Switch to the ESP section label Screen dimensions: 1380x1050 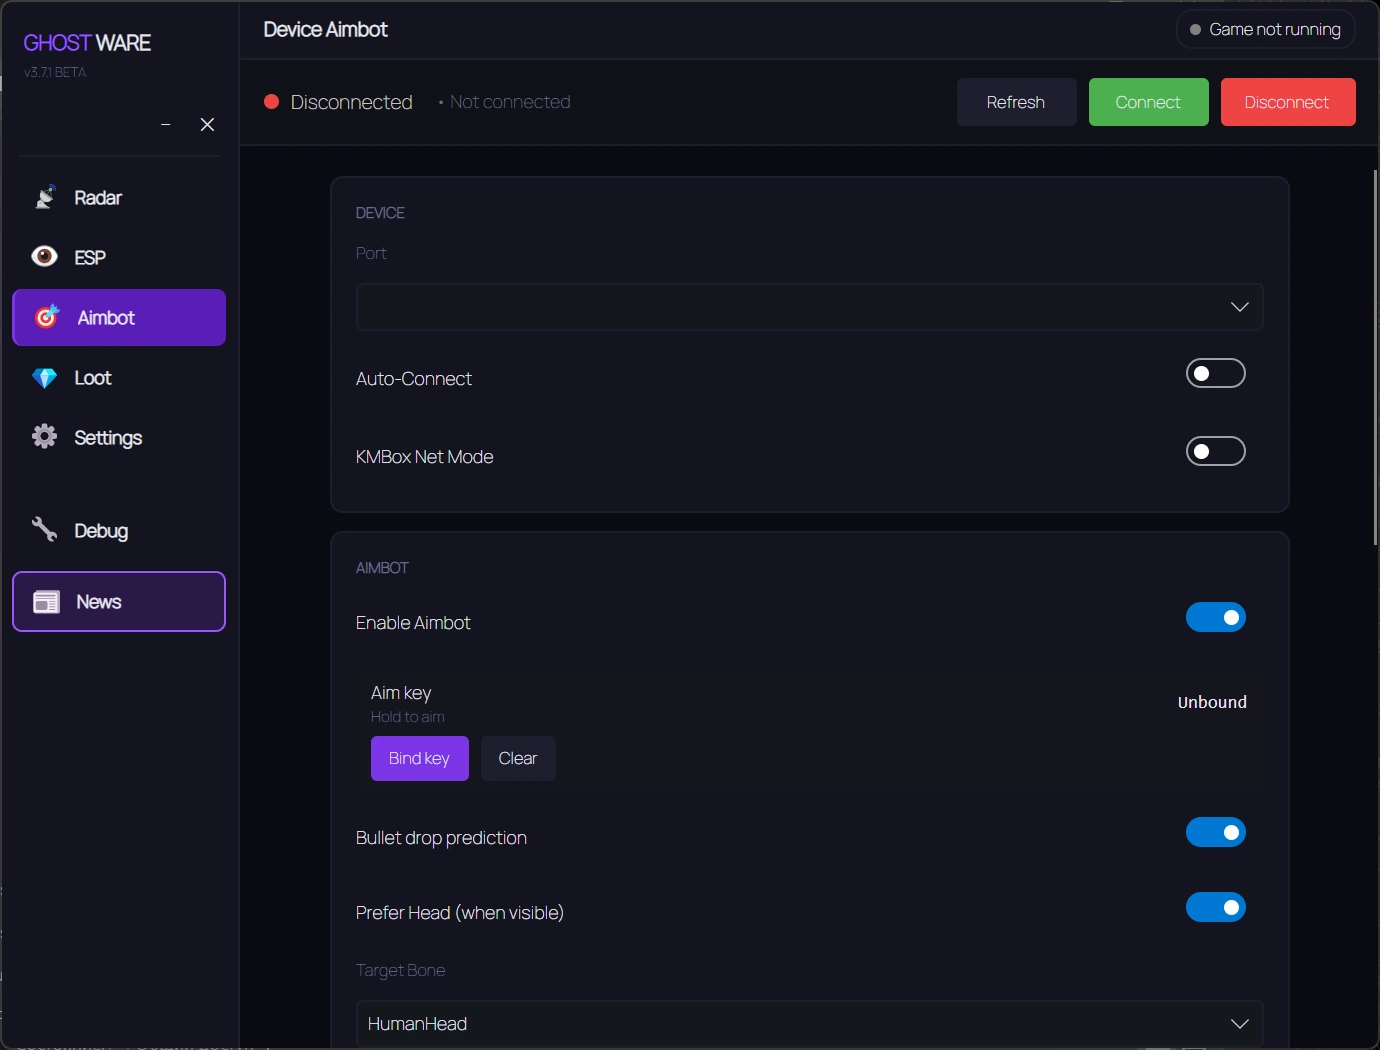click(90, 258)
